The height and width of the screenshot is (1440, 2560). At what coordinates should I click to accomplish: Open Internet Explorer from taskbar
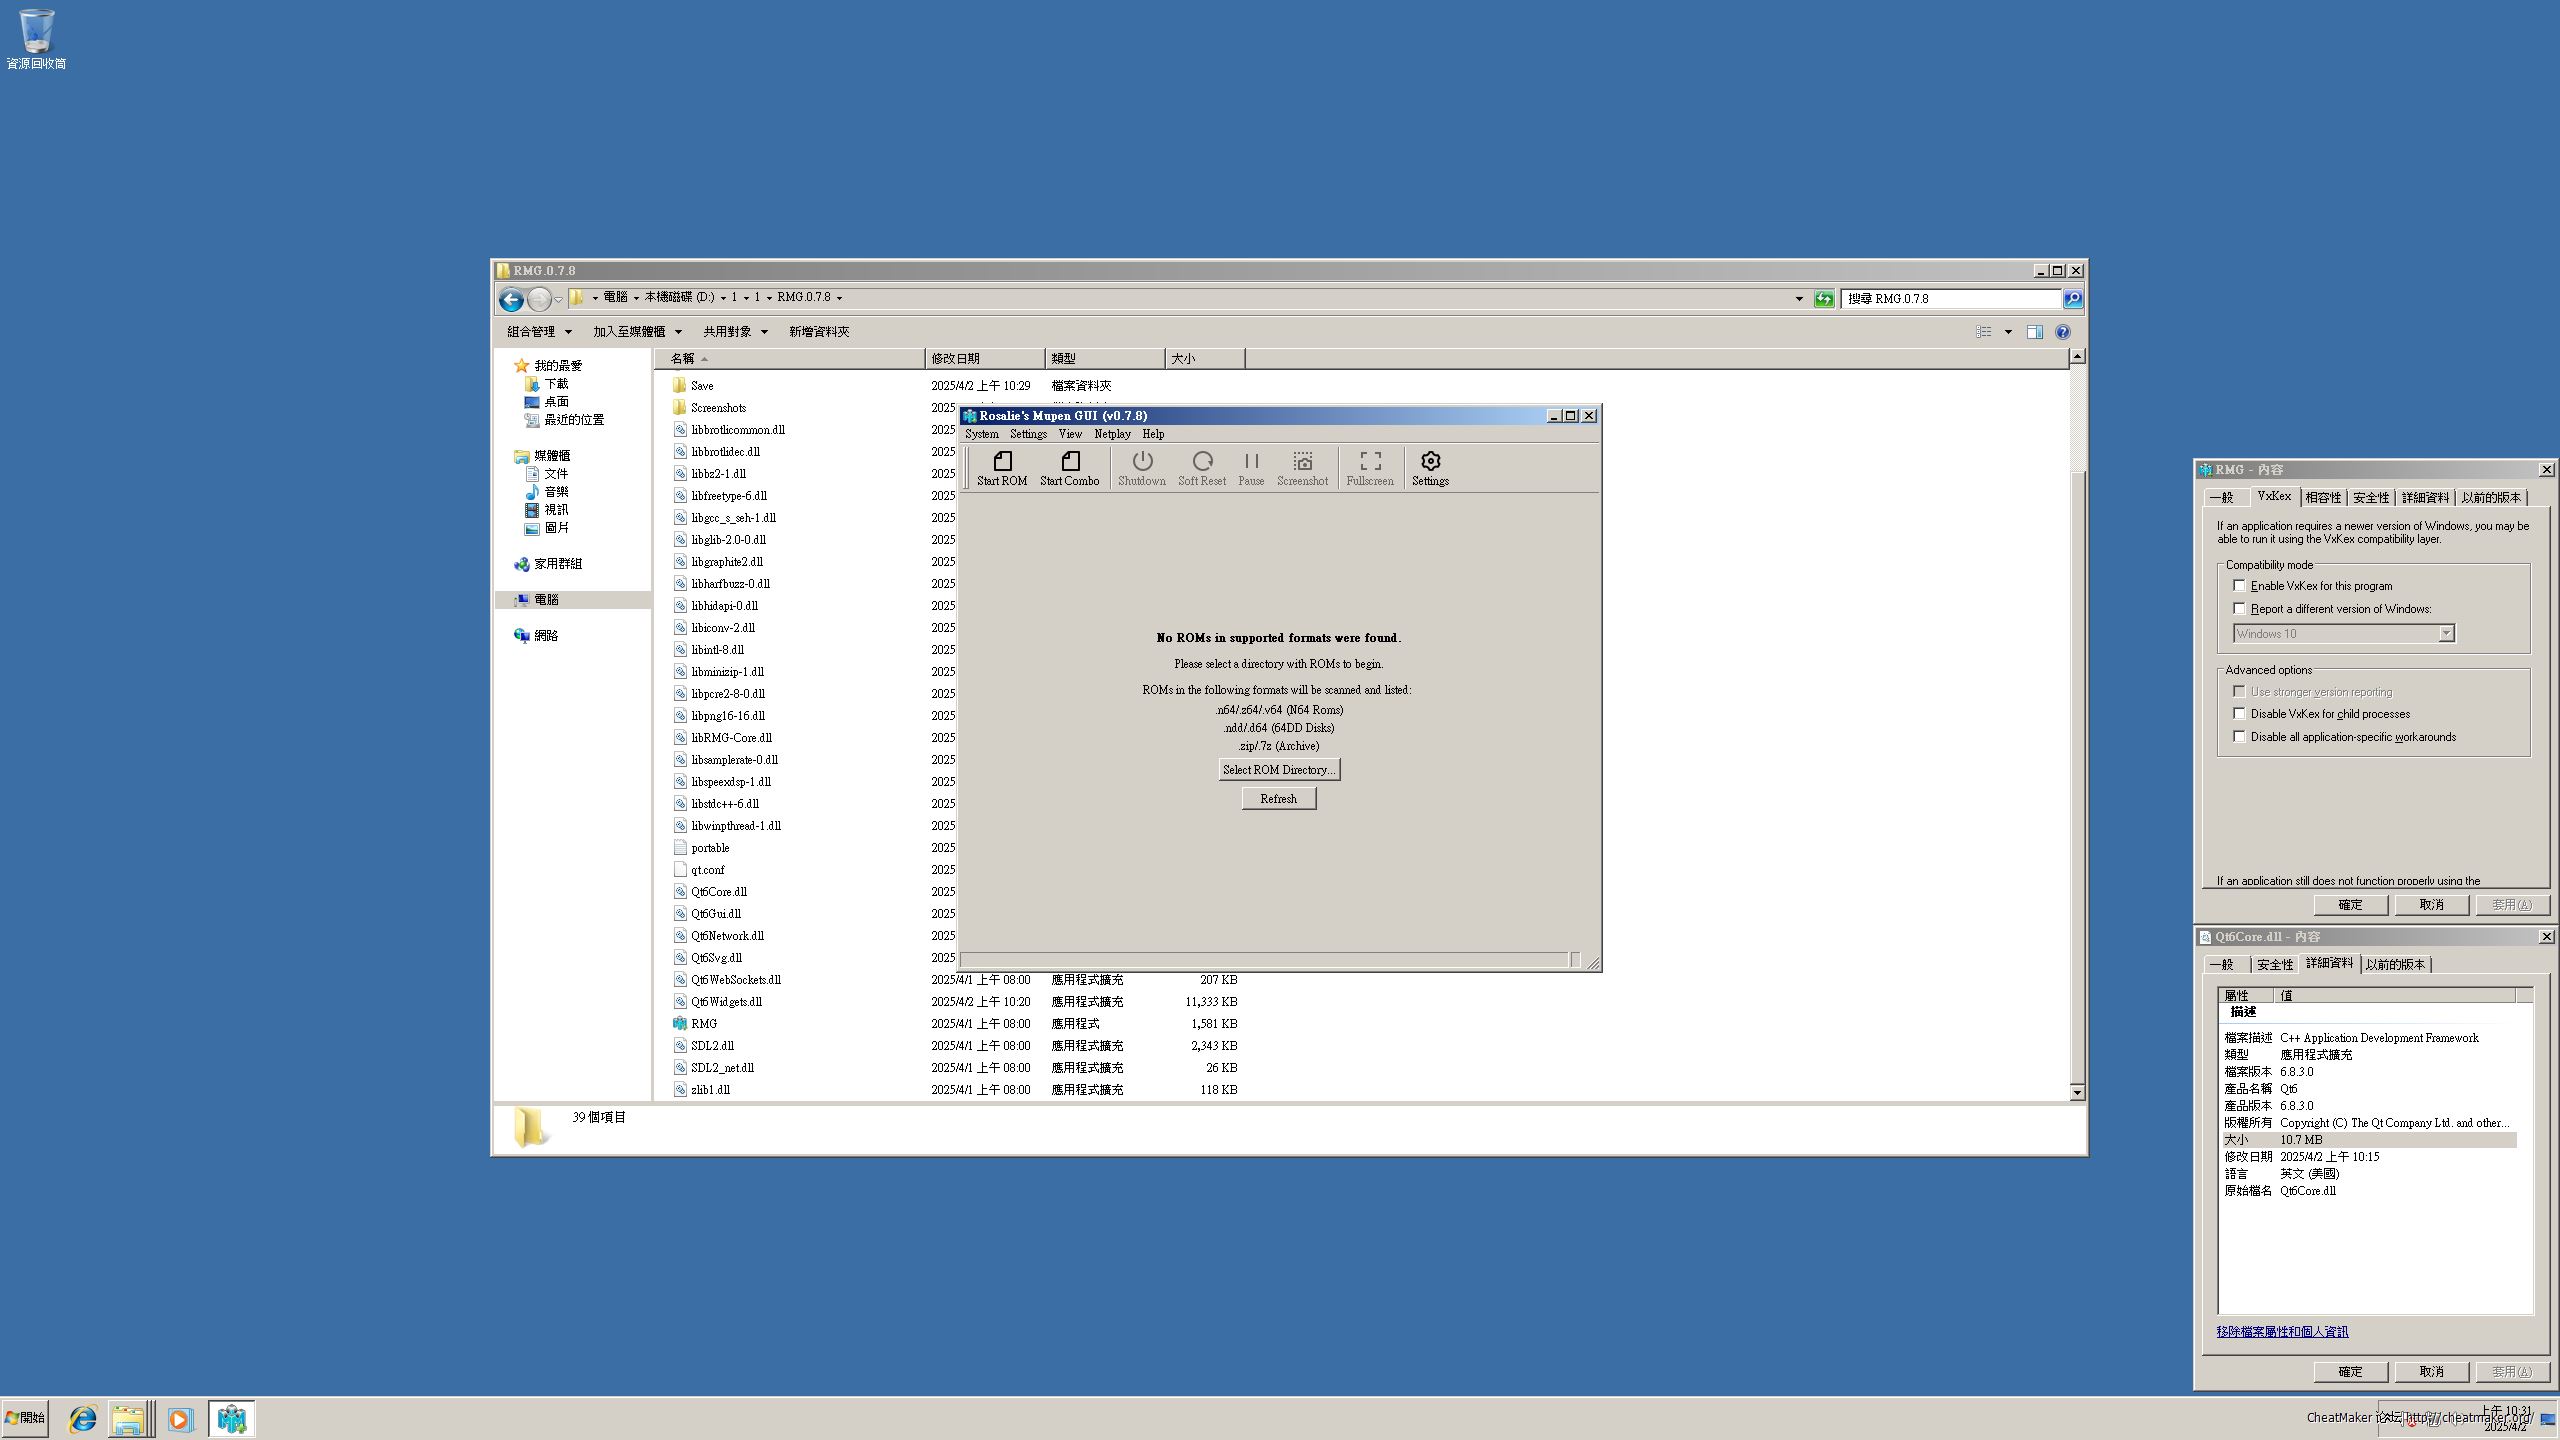point(82,1418)
